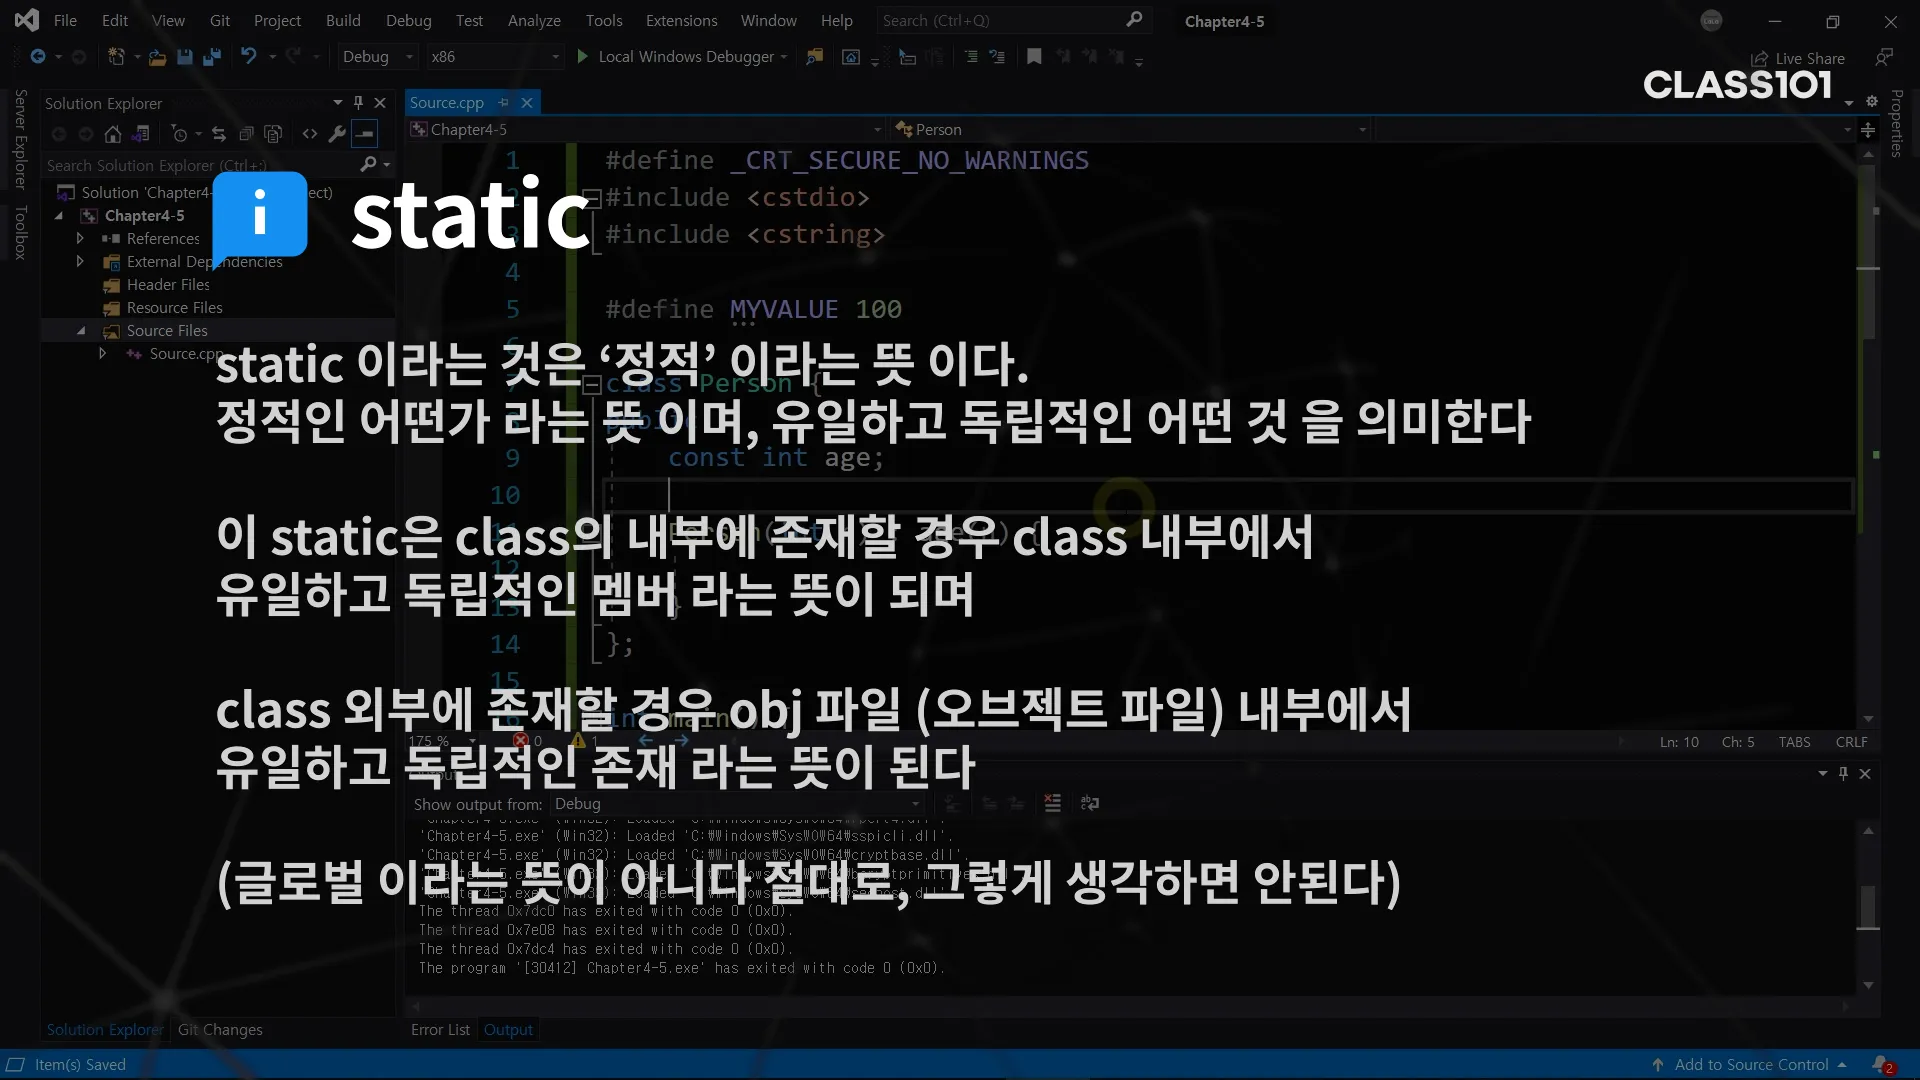Click the Live Share button
Screen dimensions: 1920x1080
(x=1798, y=59)
